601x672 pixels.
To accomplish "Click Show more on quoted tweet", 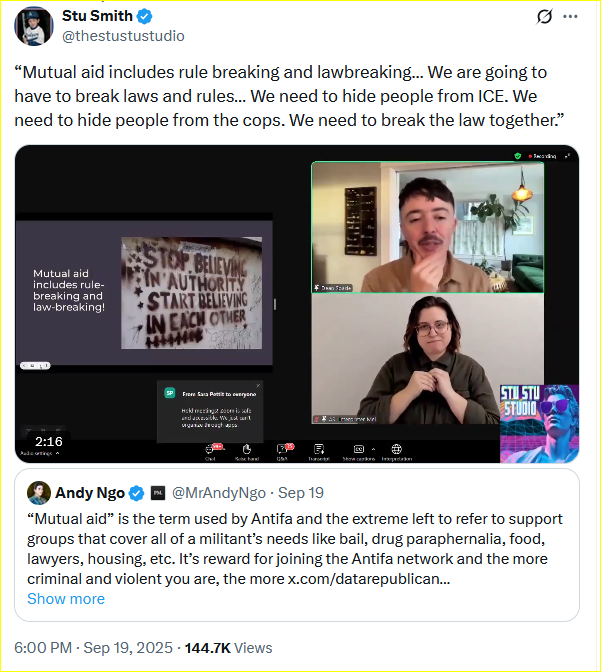I will click(x=66, y=599).
